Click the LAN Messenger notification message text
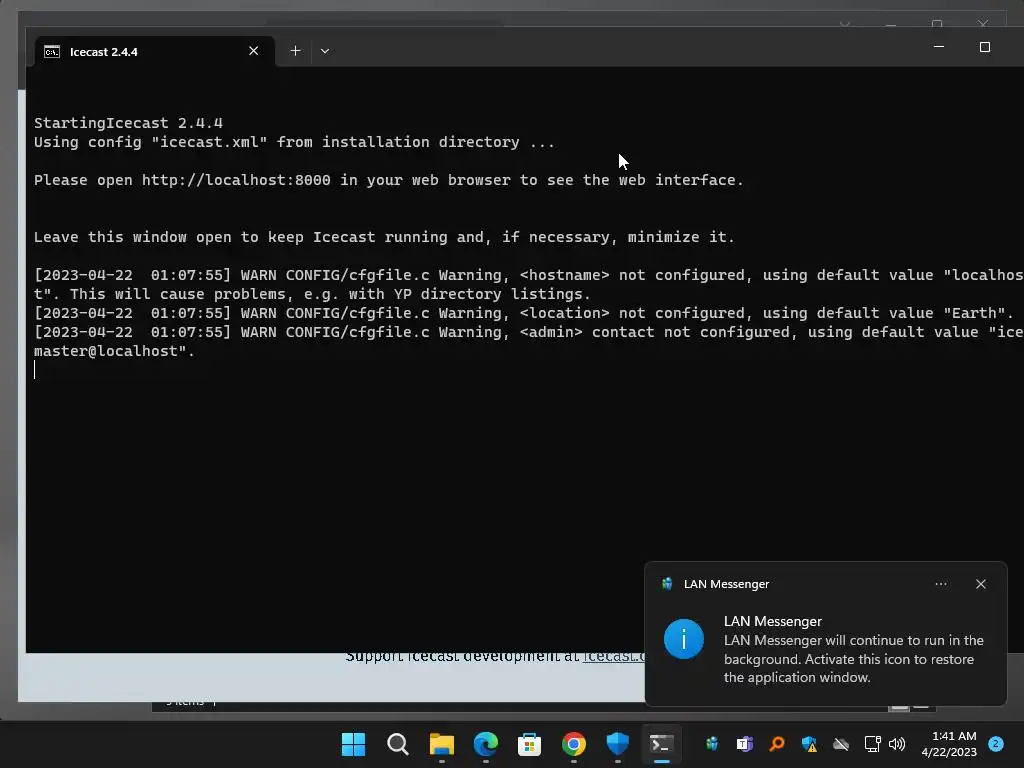The height and width of the screenshot is (768, 1024). (x=854, y=659)
